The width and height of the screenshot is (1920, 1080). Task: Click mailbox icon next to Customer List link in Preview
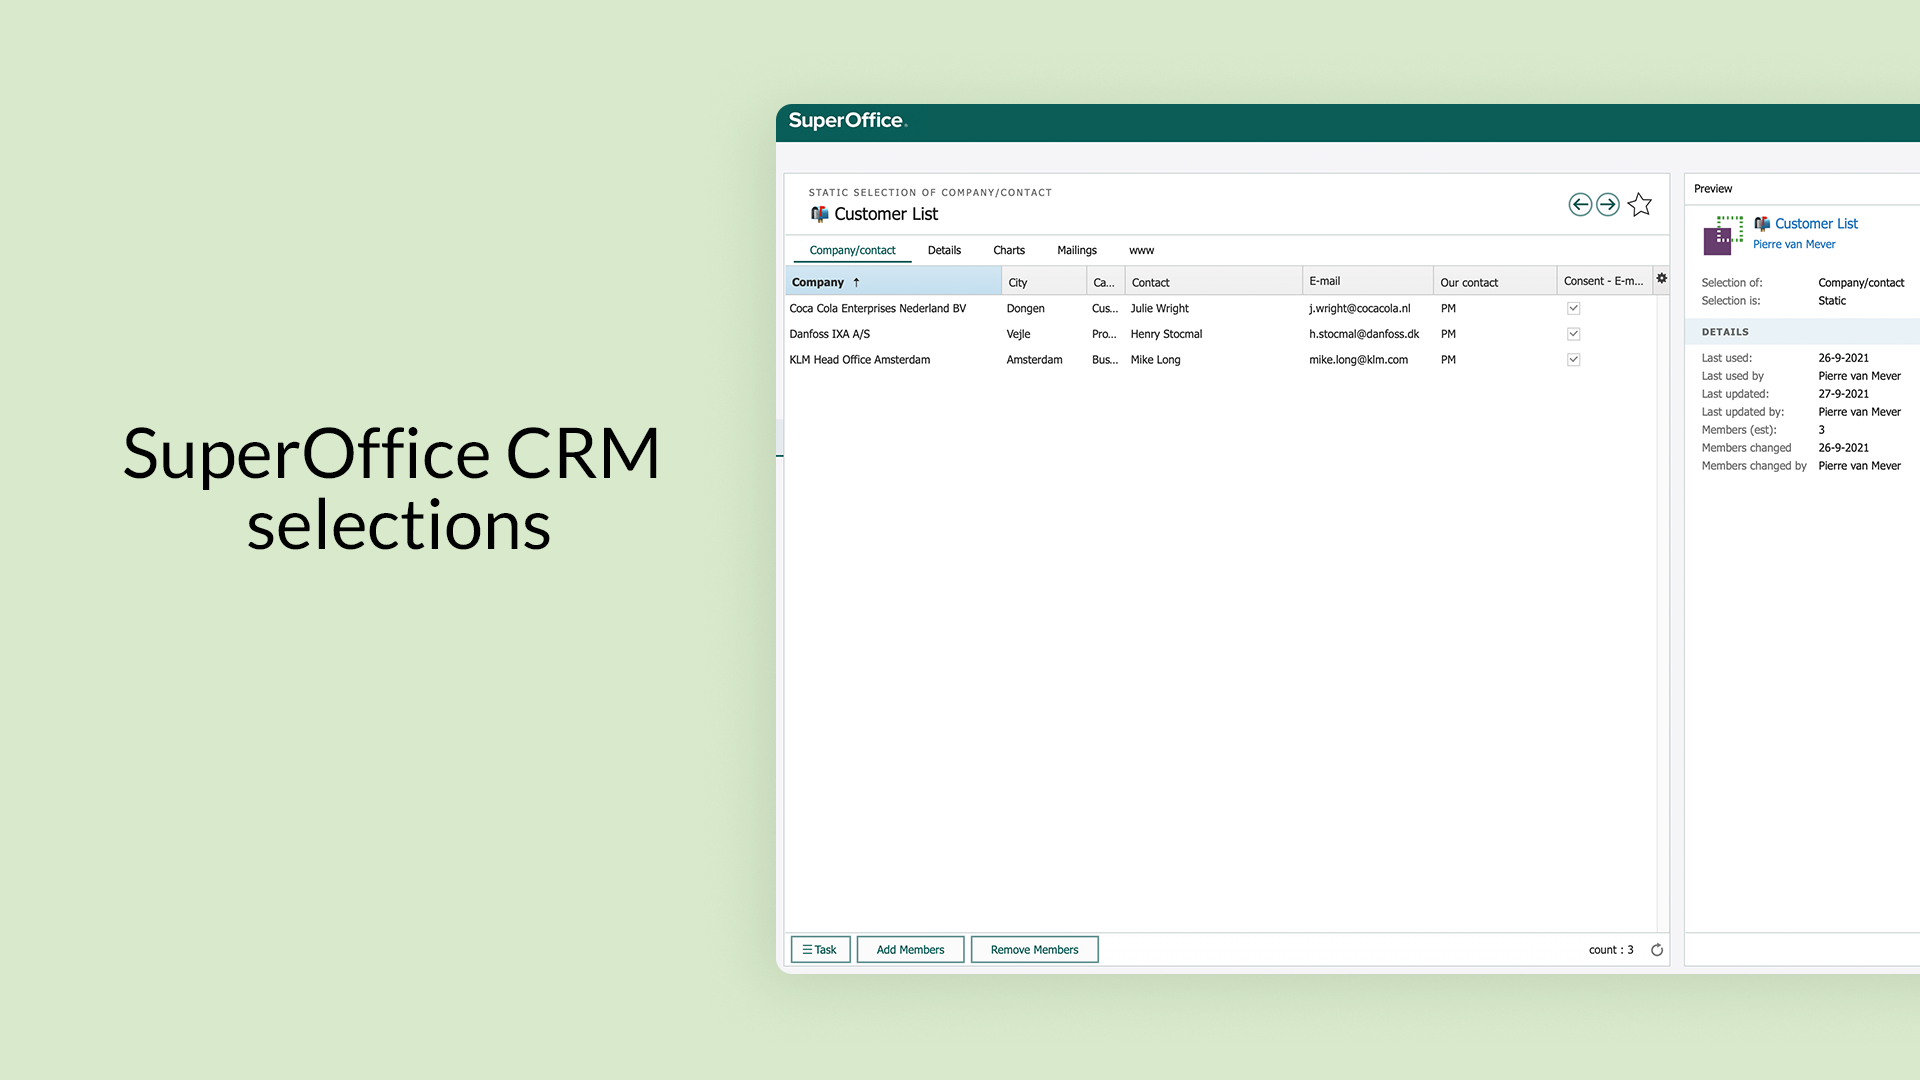[1762, 224]
